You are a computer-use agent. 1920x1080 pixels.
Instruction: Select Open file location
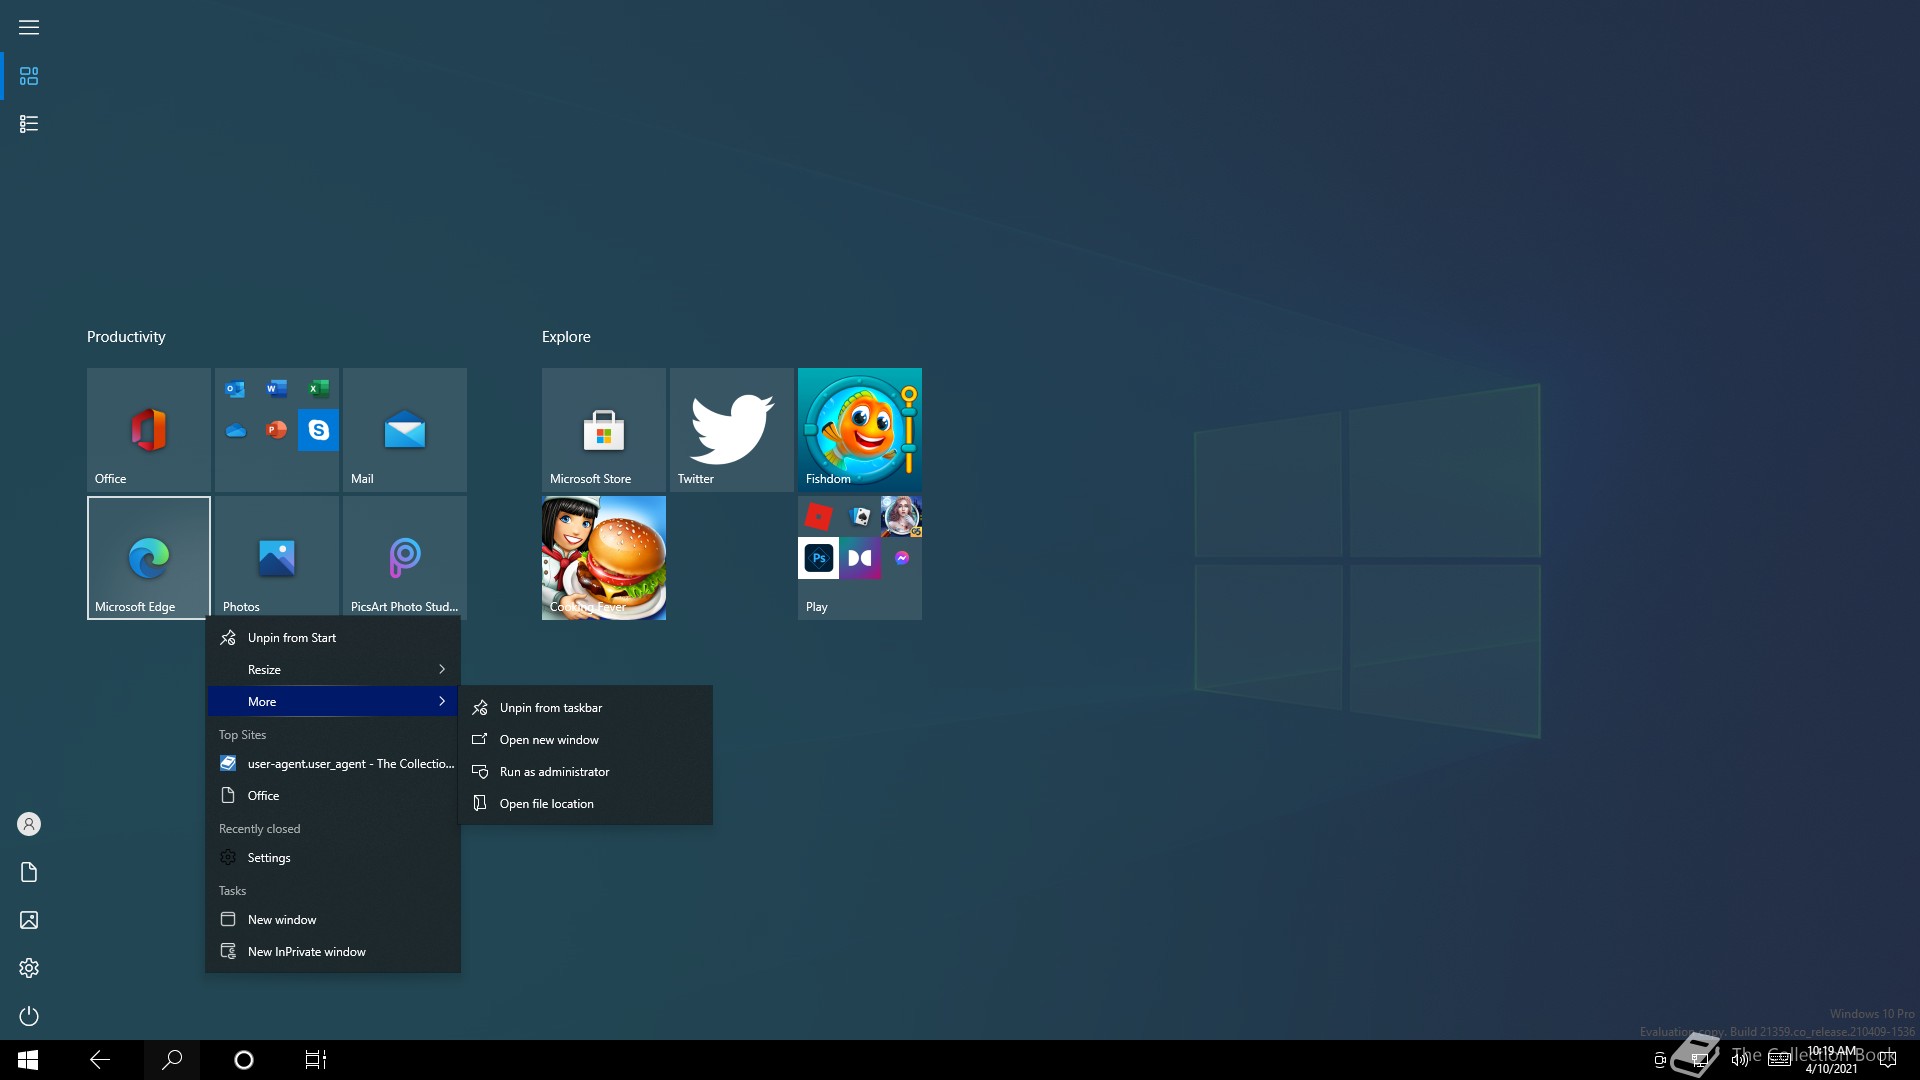586,804
